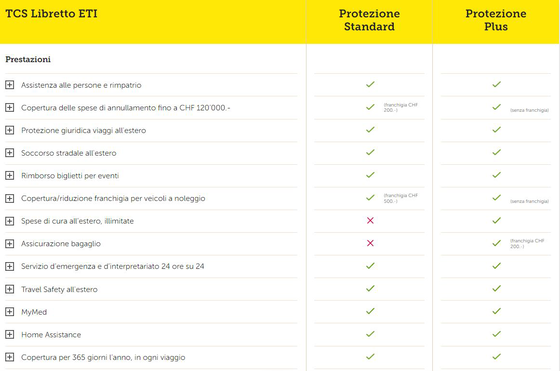560x371 pixels.
Task: Expand Copertura delle spese di annullamento row
Action: coord(10,107)
